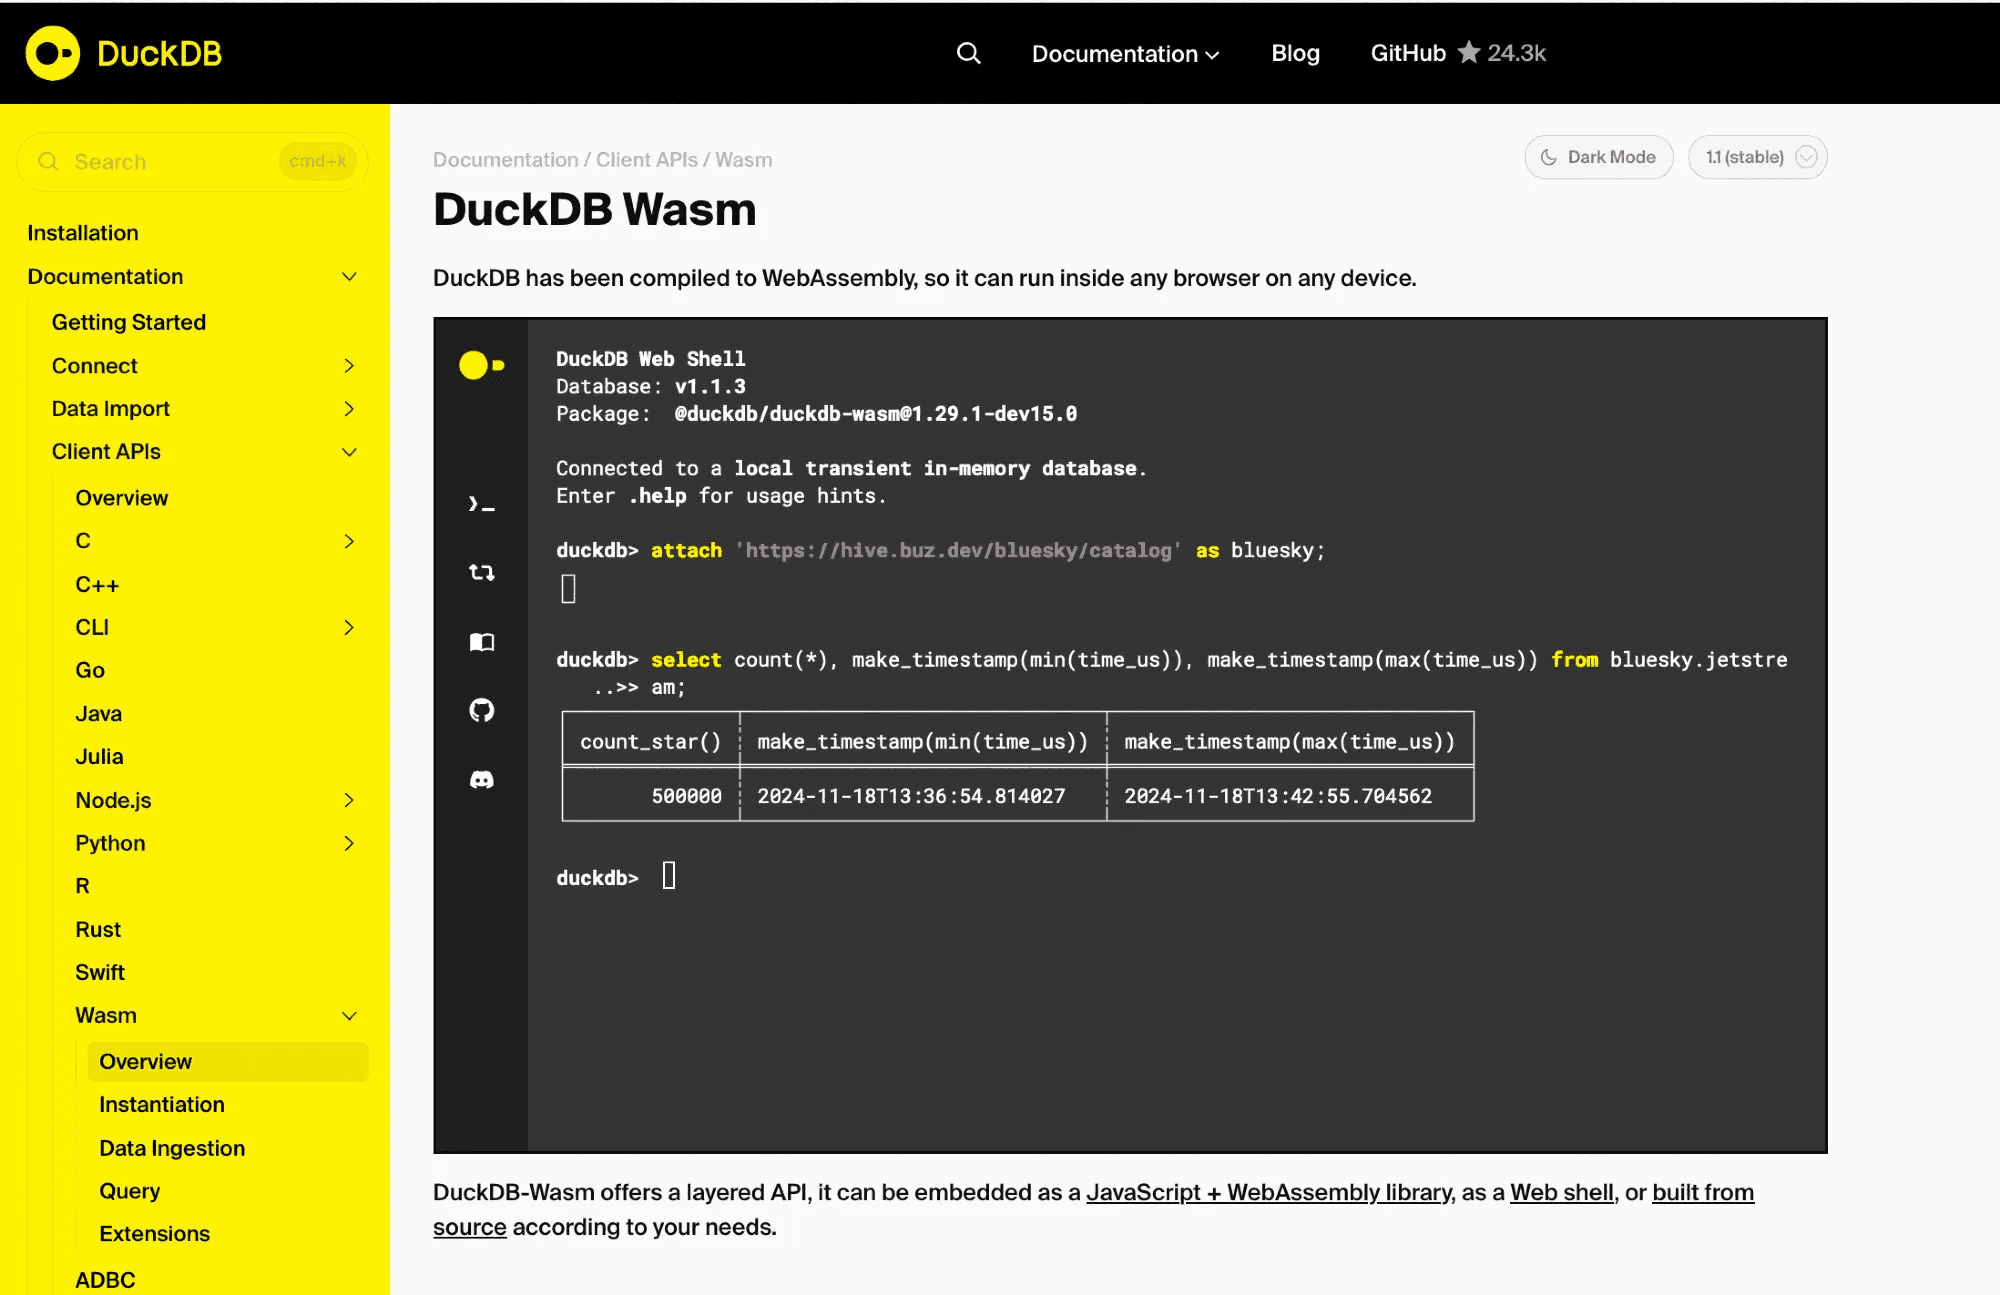The height and width of the screenshot is (1295, 2000).
Task: Expand the Data Import section chevron
Action: tap(349, 408)
